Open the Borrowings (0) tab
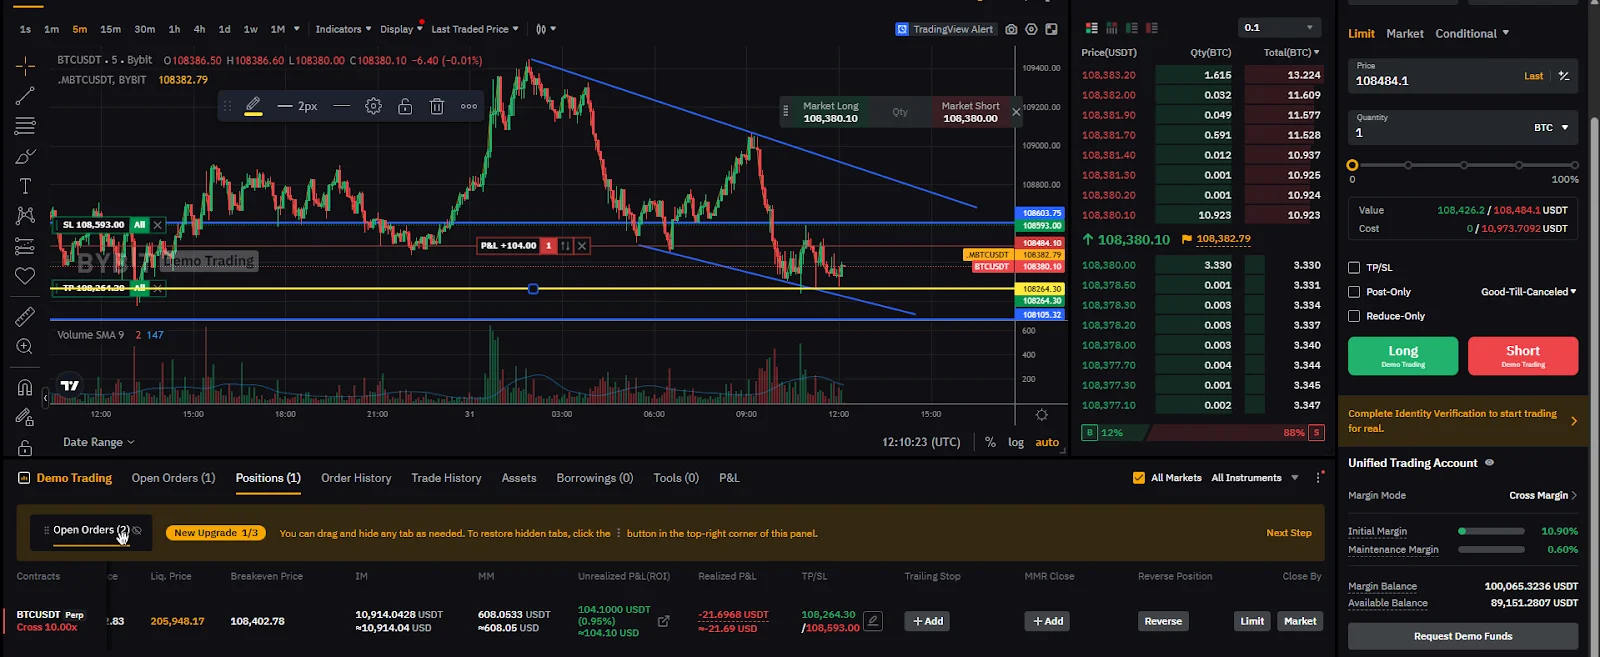The width and height of the screenshot is (1600, 657). [x=595, y=478]
